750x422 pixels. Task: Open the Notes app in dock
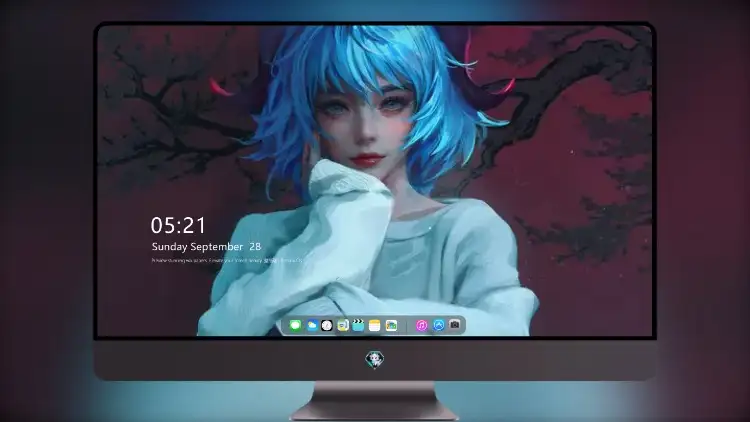375,326
